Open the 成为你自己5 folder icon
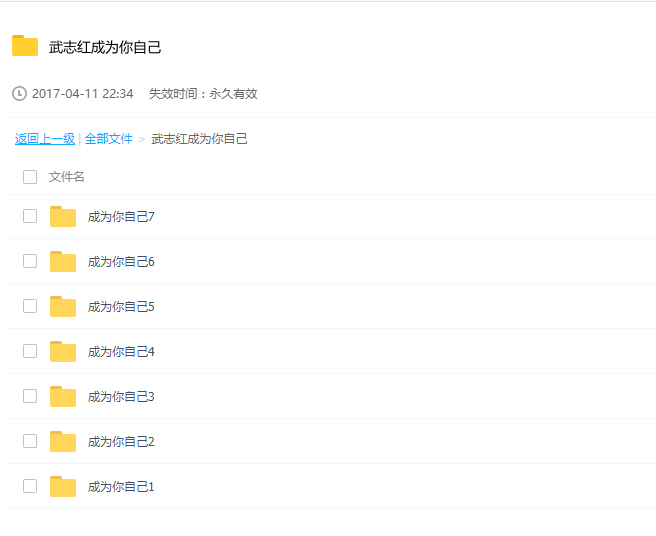The width and height of the screenshot is (656, 536). coord(63,307)
